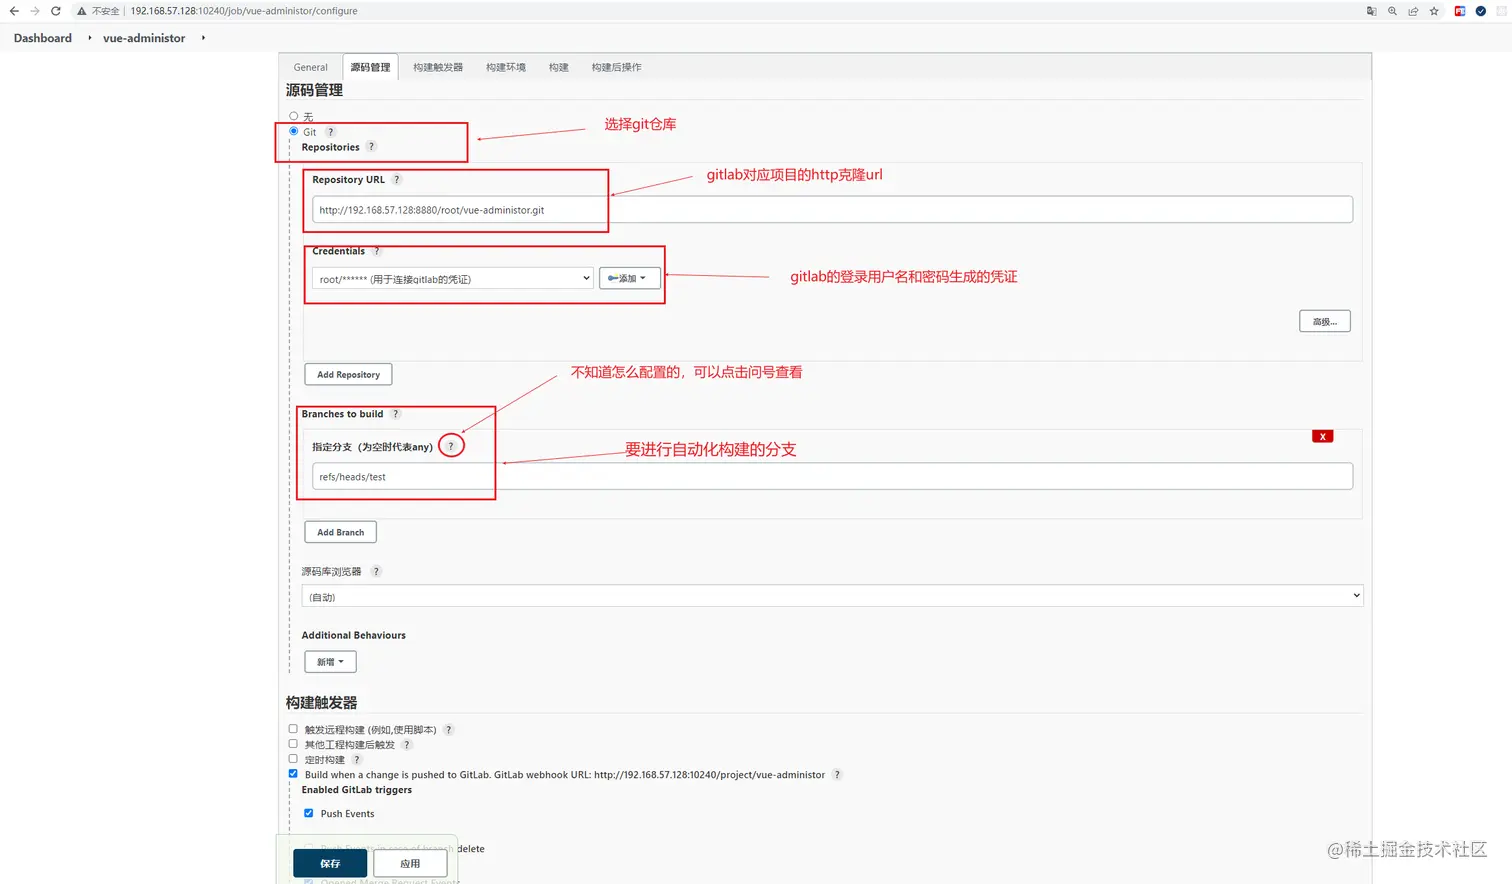Go back using the browser back arrow
1512x884 pixels.
tap(14, 11)
